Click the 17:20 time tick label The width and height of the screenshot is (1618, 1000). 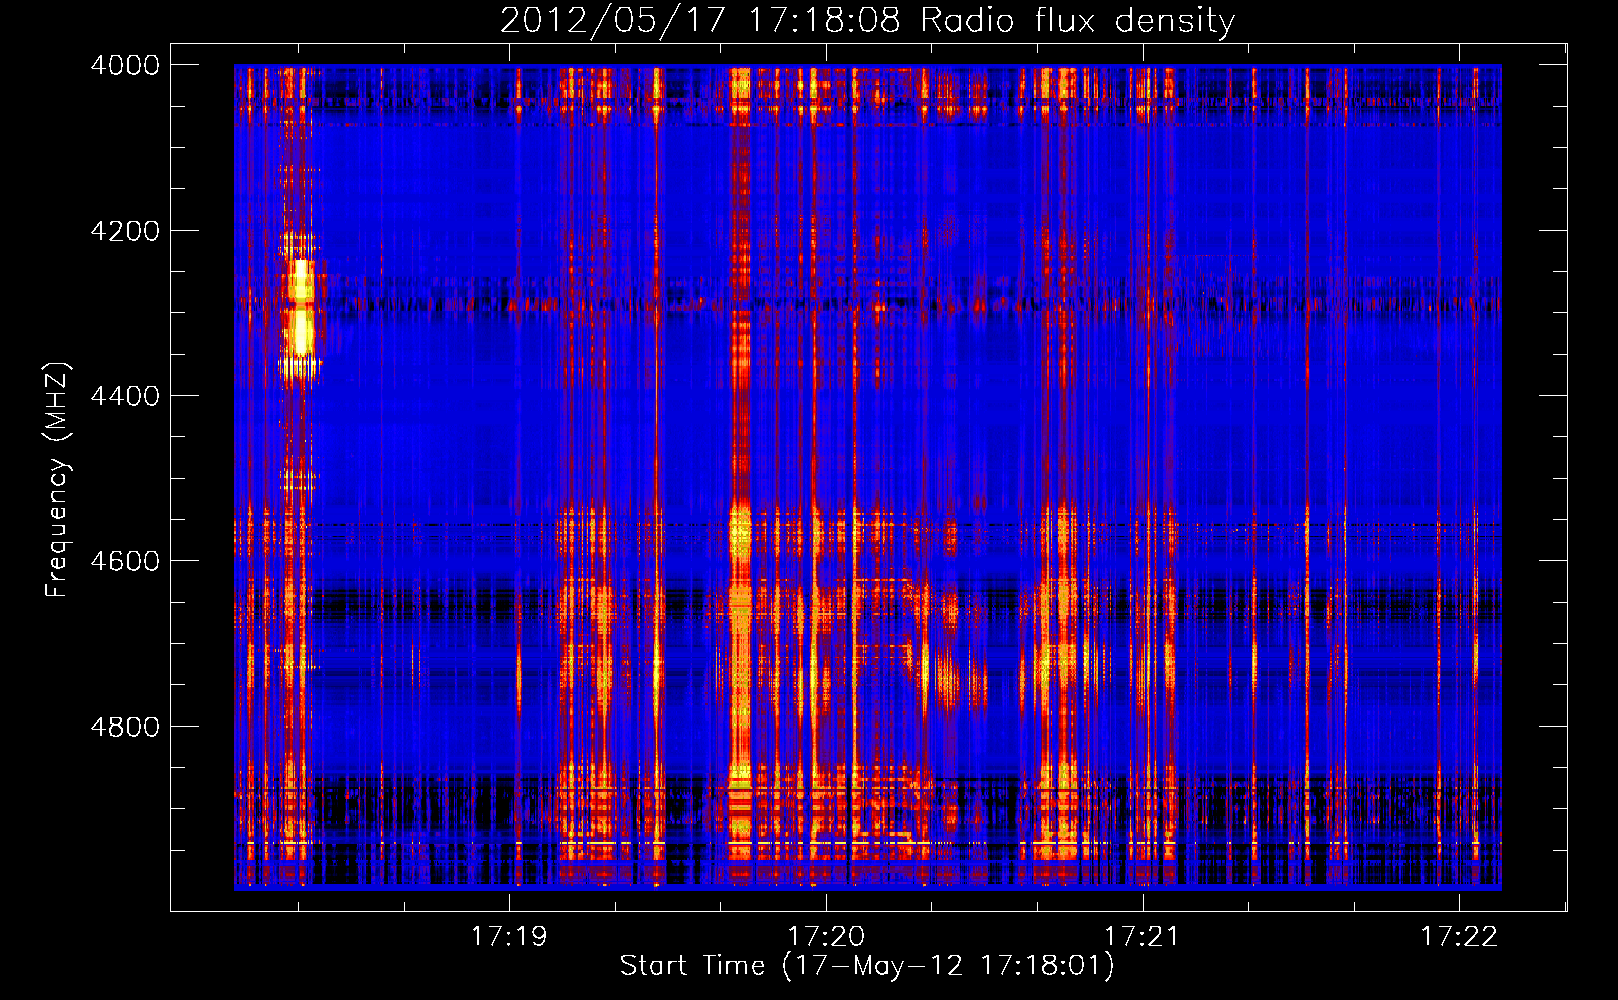[826, 937]
